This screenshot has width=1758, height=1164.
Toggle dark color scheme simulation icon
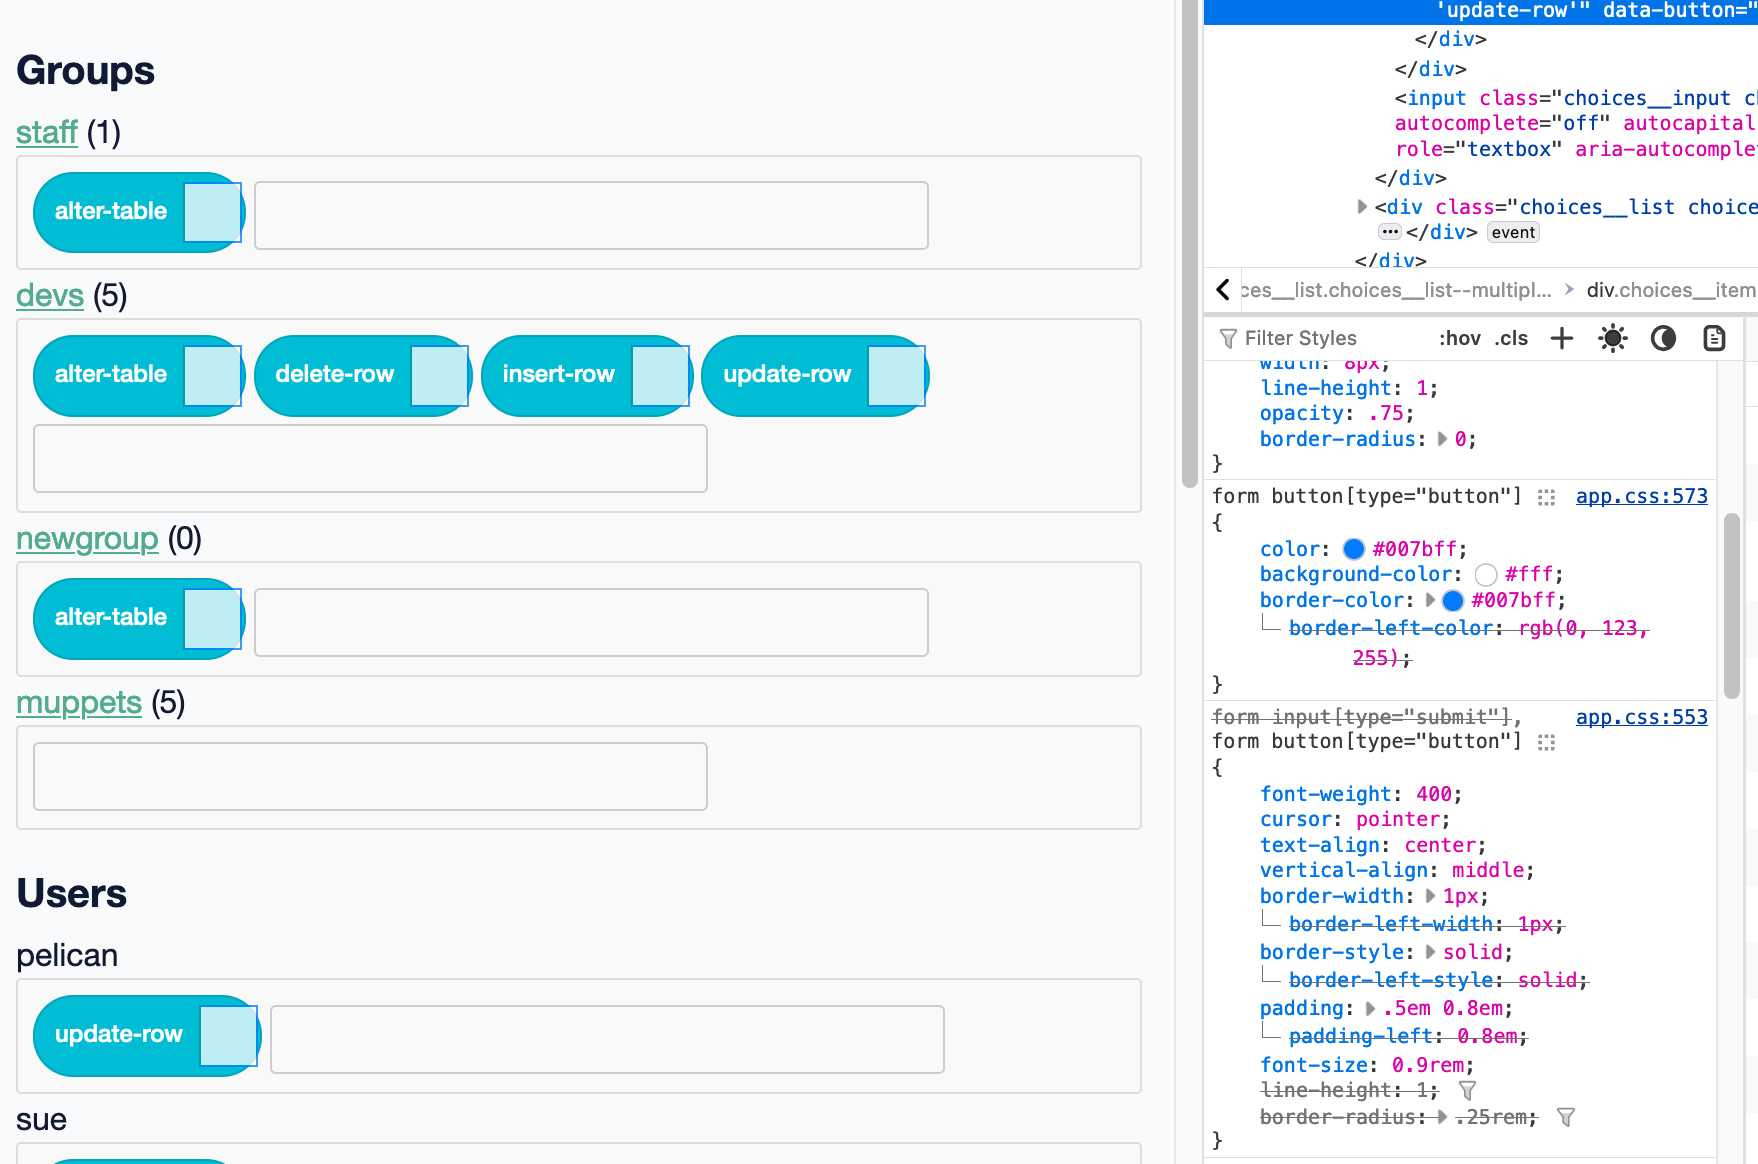point(1663,338)
